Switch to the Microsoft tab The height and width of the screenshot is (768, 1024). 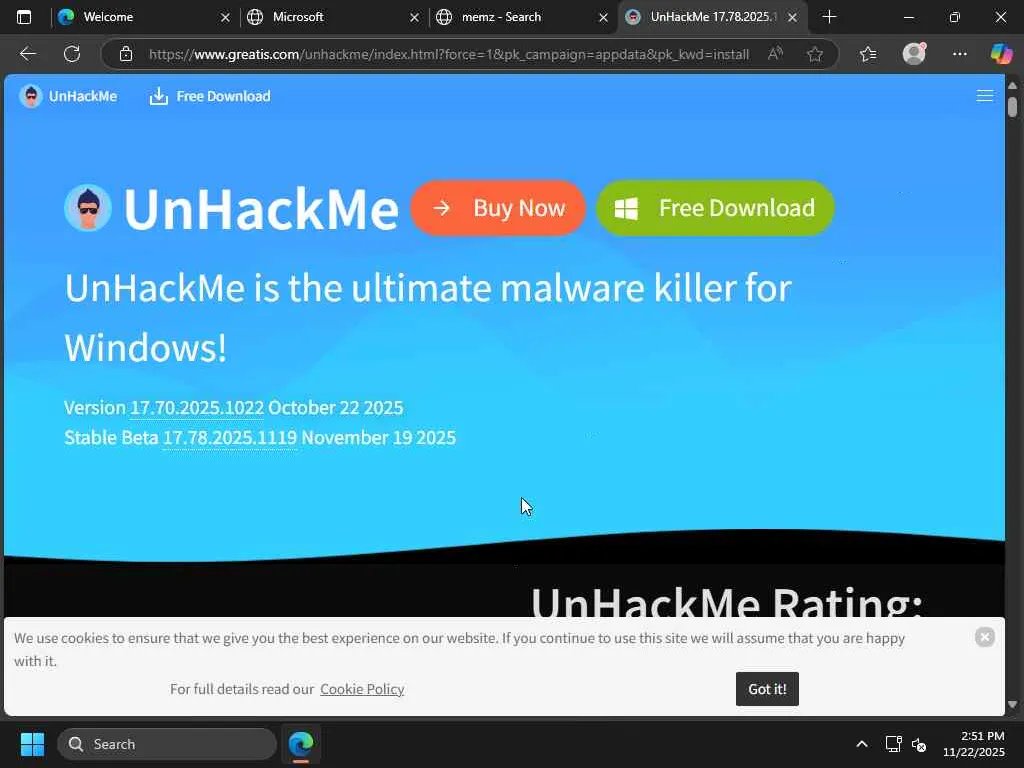[x=333, y=17]
